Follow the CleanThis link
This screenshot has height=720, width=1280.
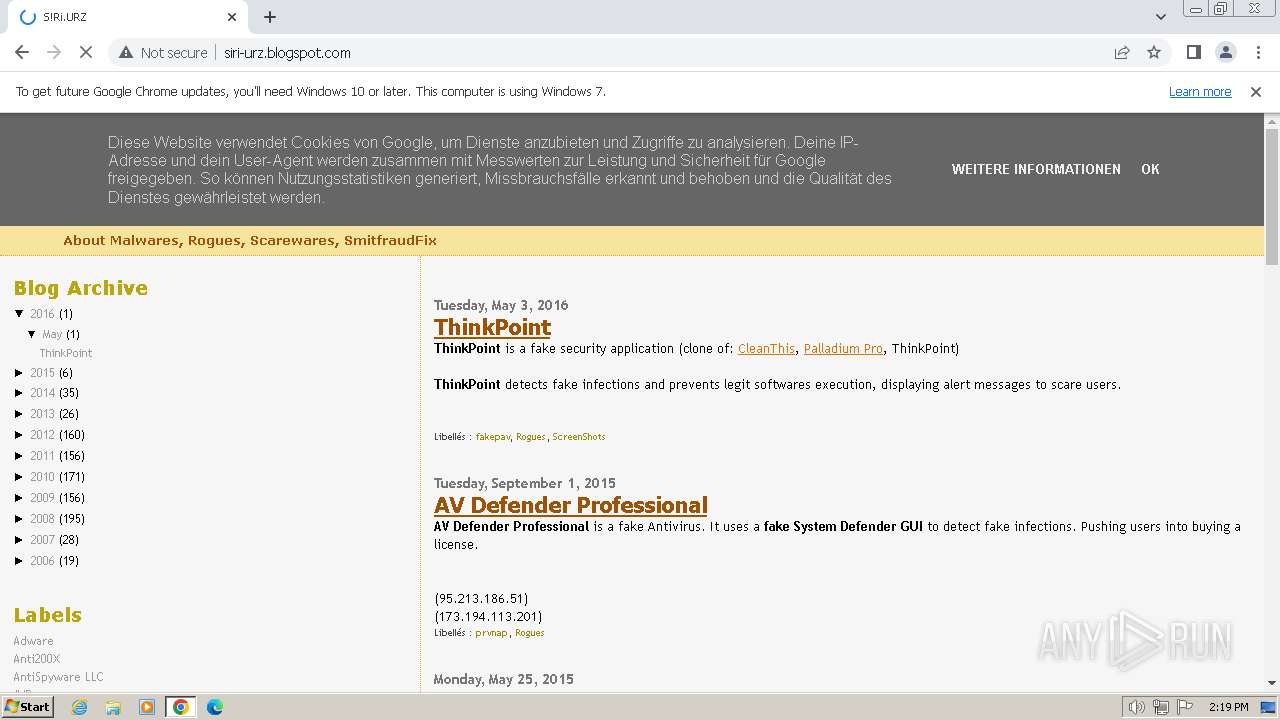[x=767, y=349]
